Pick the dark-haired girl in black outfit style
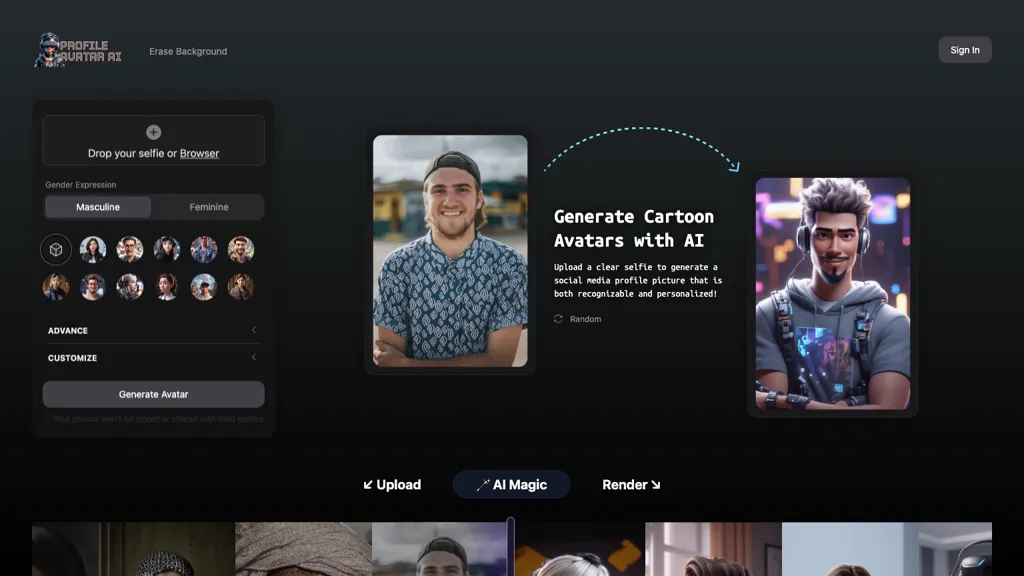Image resolution: width=1024 pixels, height=576 pixels. [167, 249]
